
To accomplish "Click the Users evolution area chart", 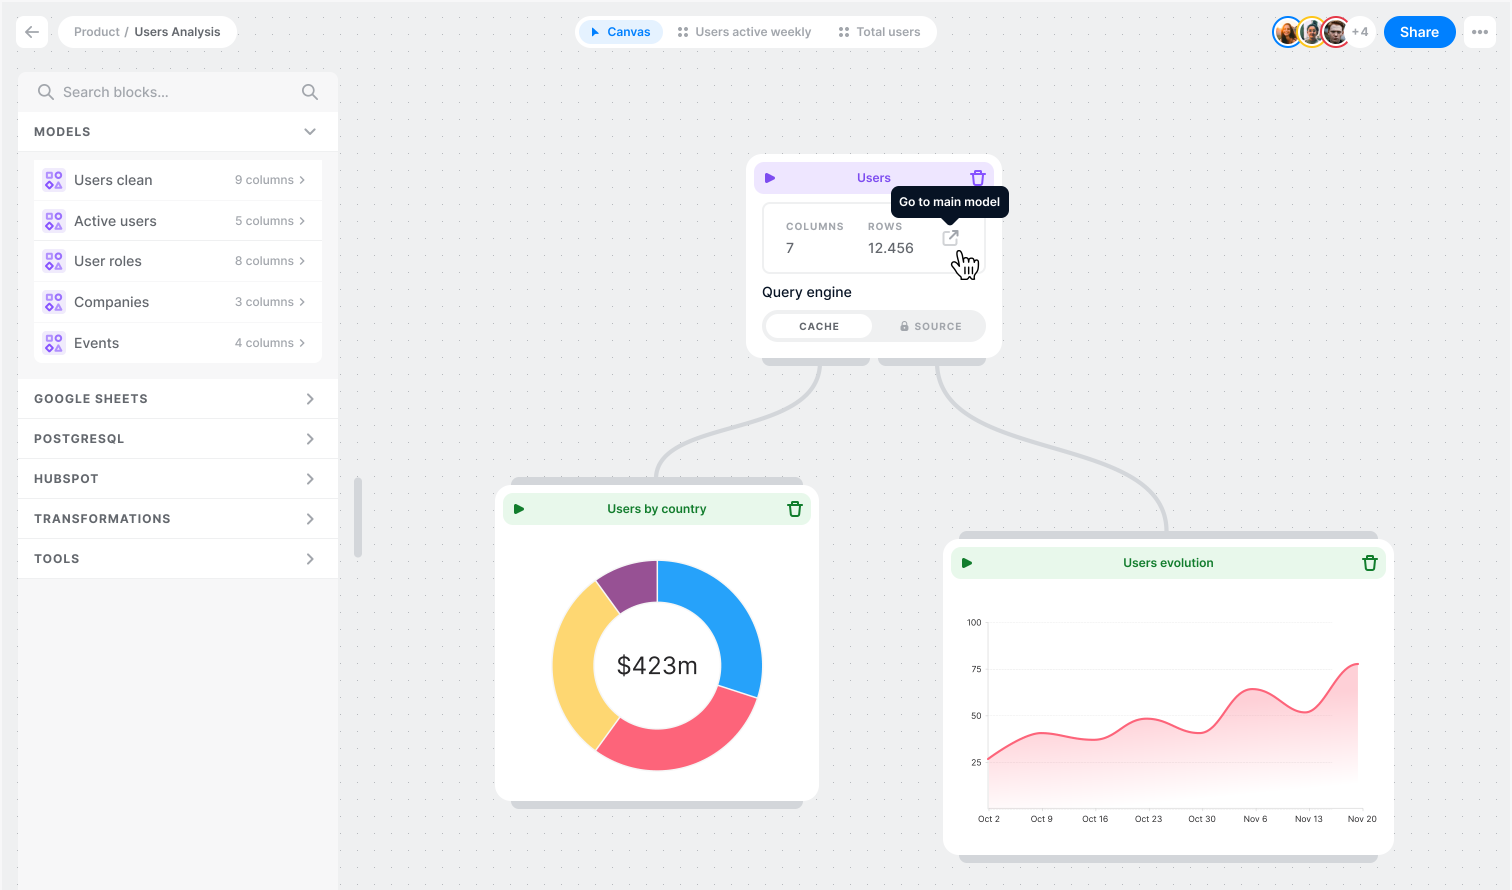I will pyautogui.click(x=1172, y=735).
